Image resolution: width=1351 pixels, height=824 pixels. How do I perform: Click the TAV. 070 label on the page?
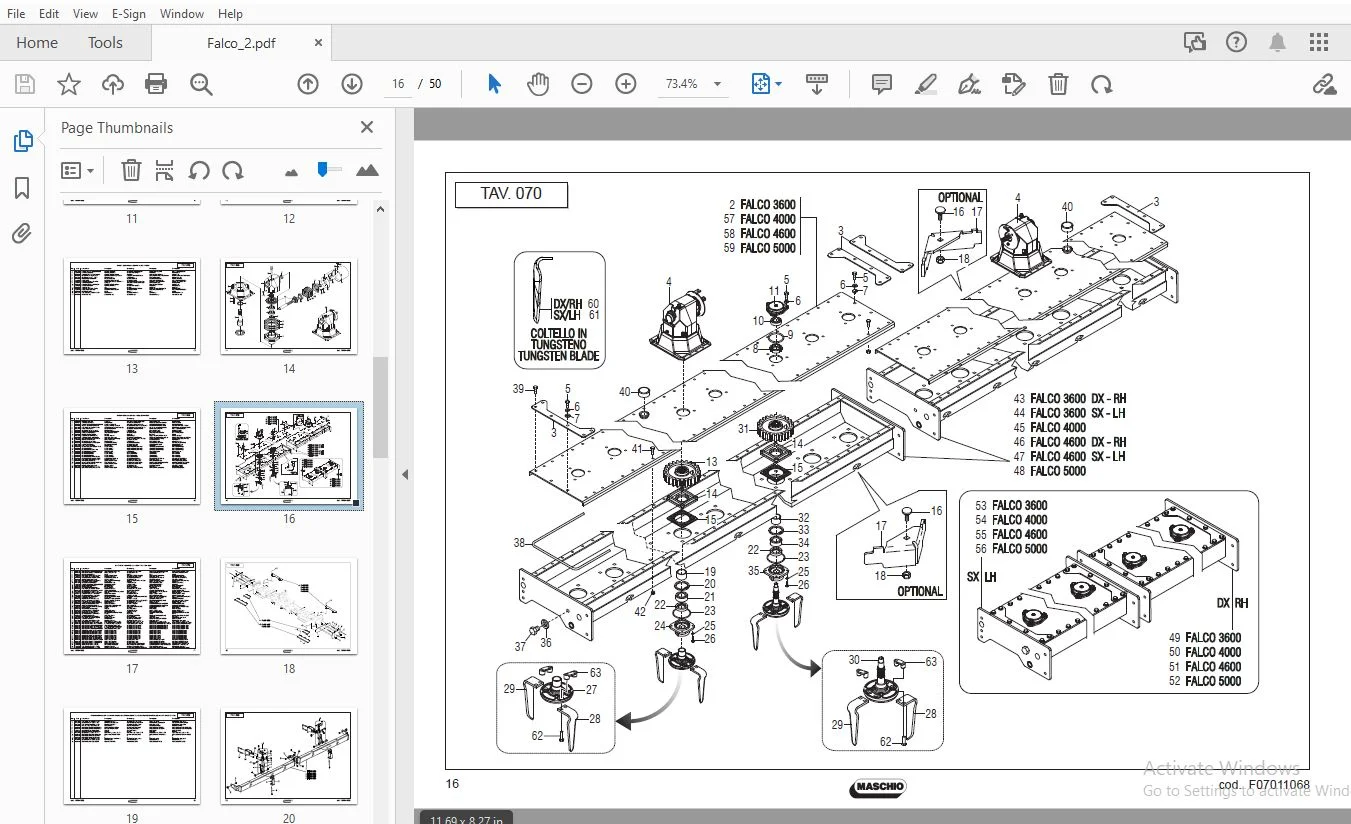click(x=511, y=194)
